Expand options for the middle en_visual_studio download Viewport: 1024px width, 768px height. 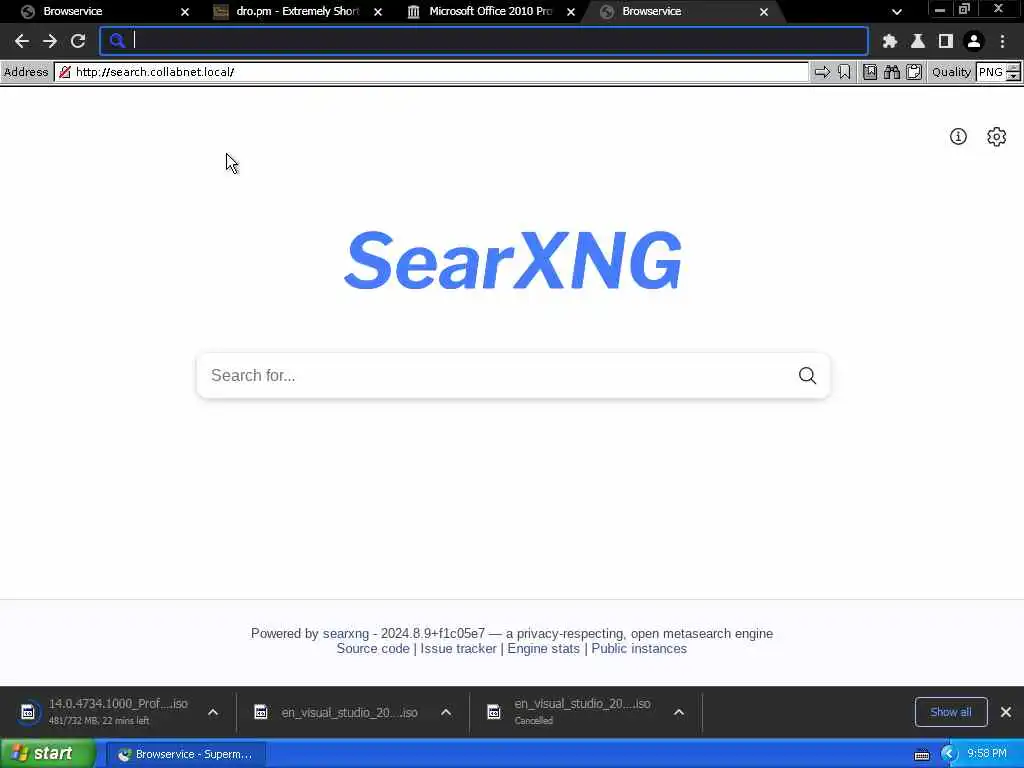[x=446, y=712]
